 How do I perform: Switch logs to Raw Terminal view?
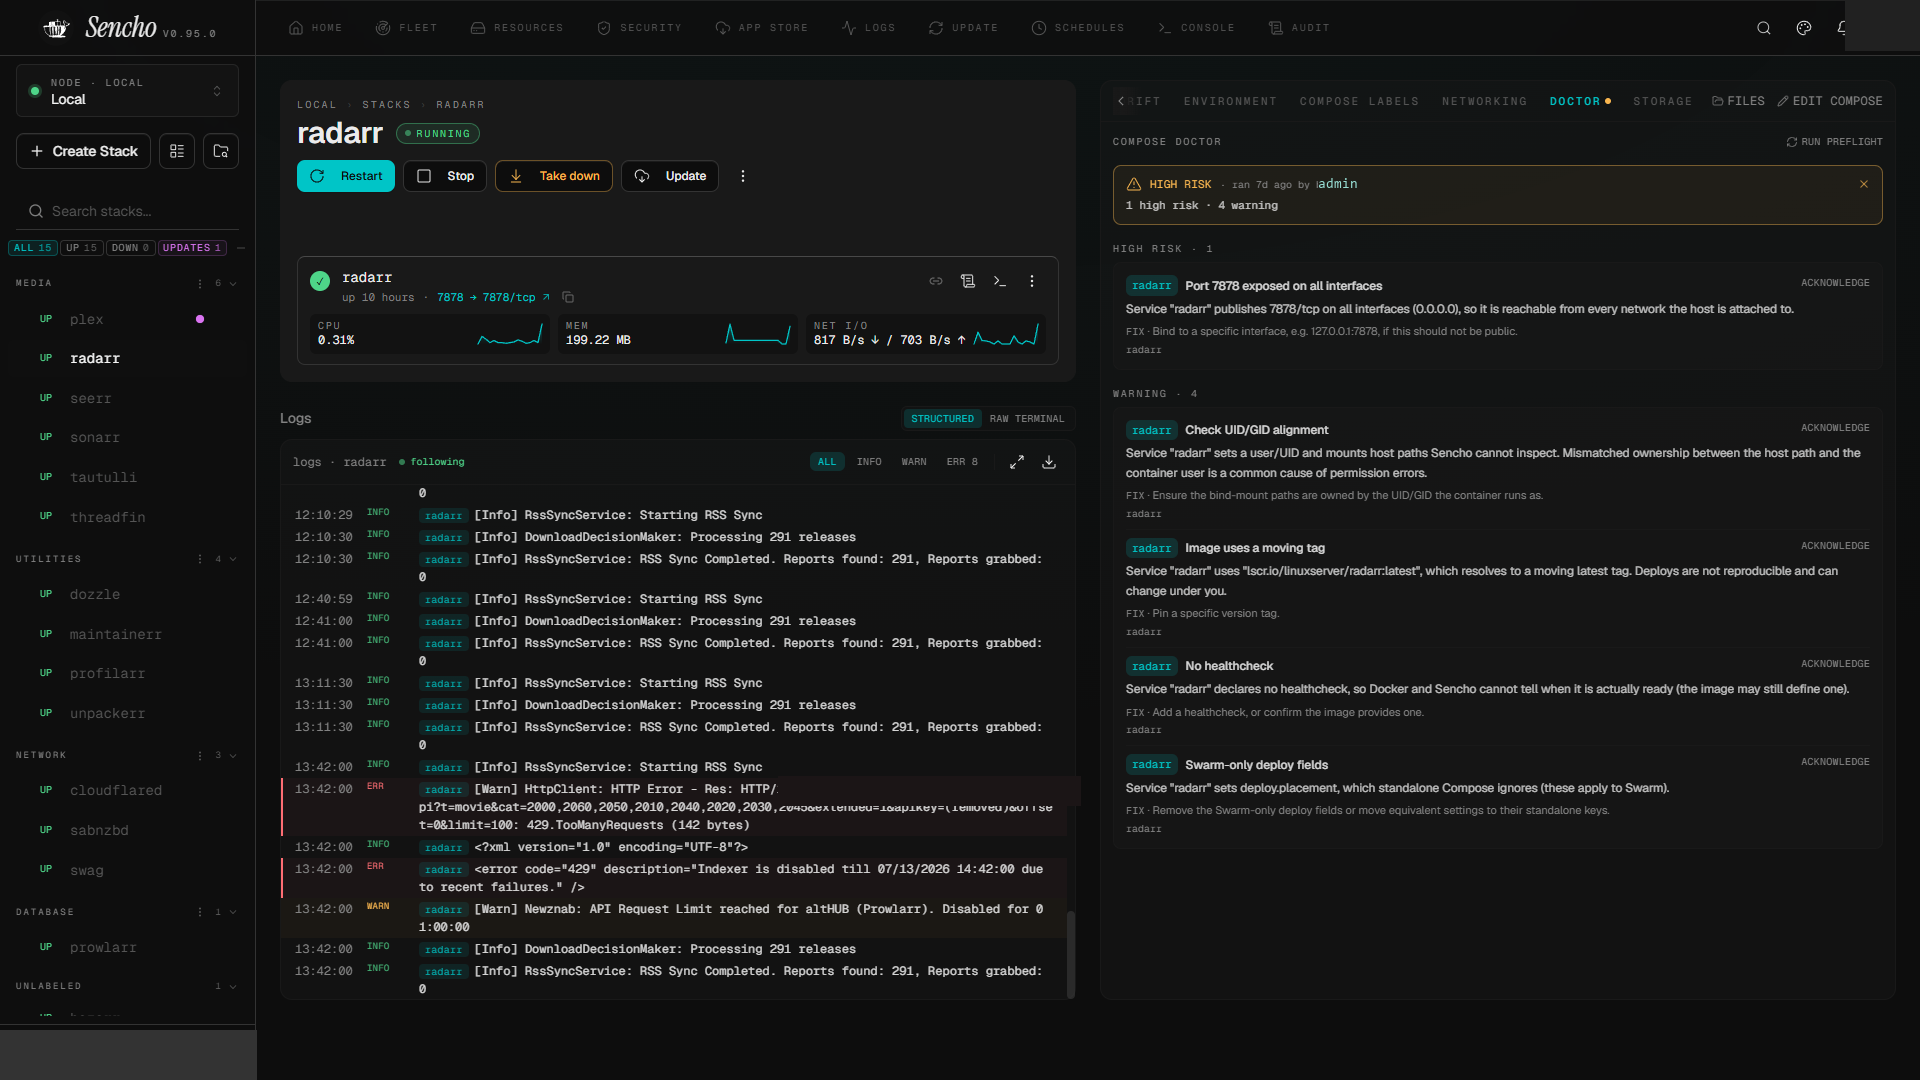coord(1027,419)
